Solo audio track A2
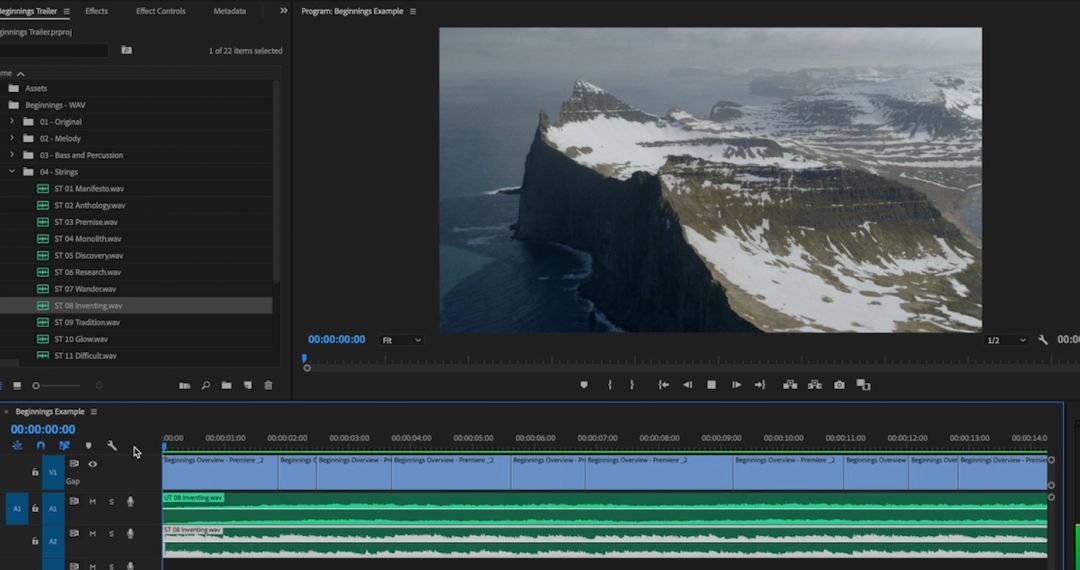The width and height of the screenshot is (1080, 570). point(111,534)
